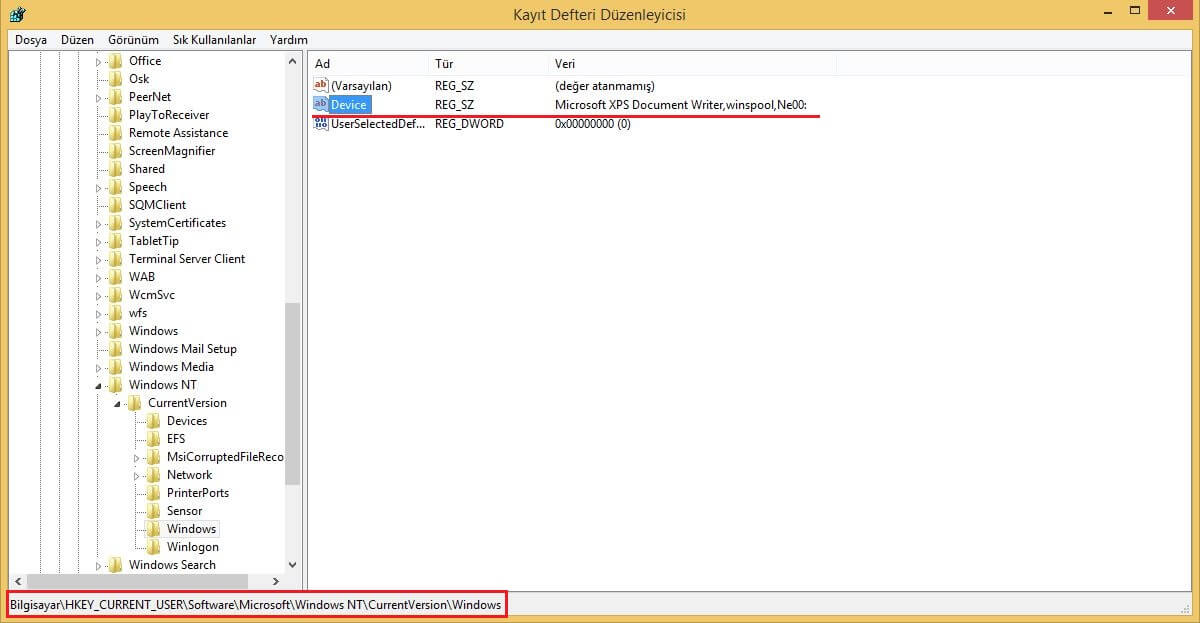Click the PrinterPorts folder icon
1200x623 pixels.
click(x=155, y=493)
